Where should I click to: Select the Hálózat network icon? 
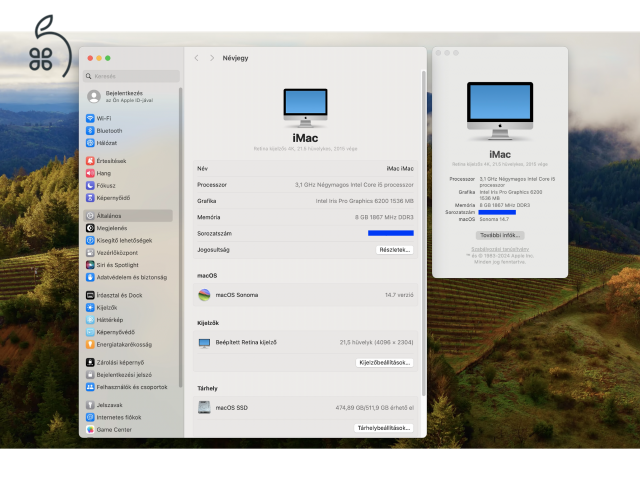click(x=90, y=143)
